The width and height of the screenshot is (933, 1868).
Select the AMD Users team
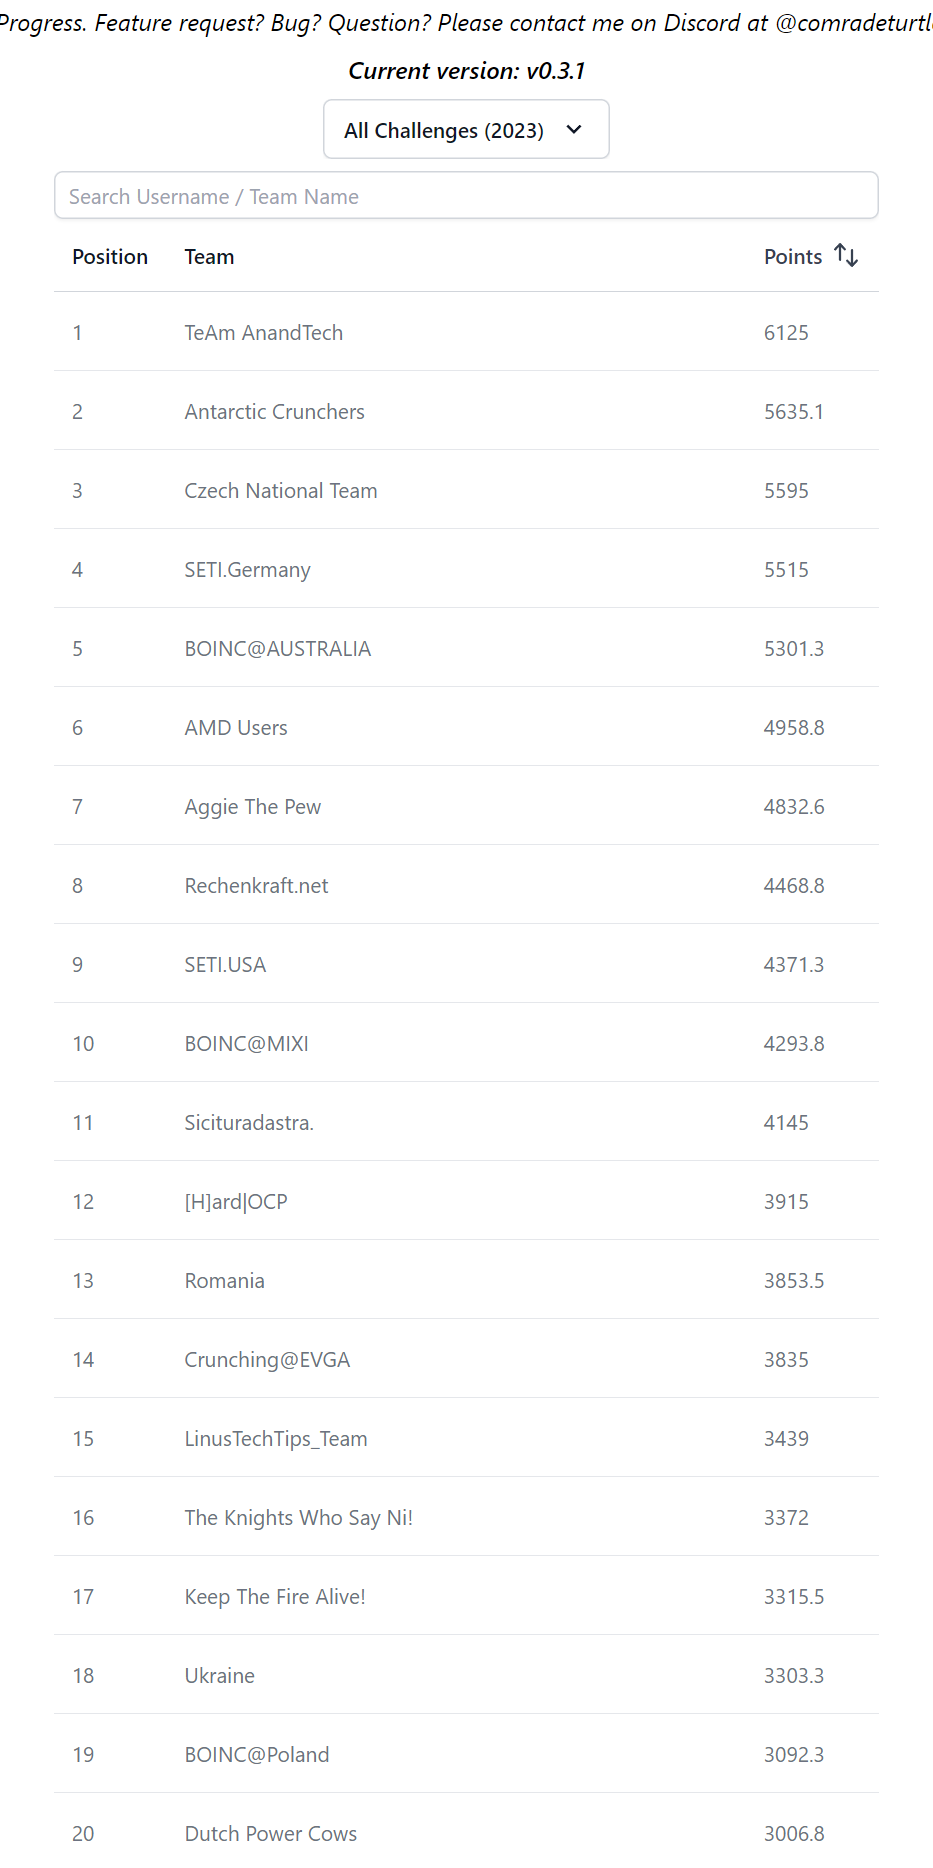236,728
